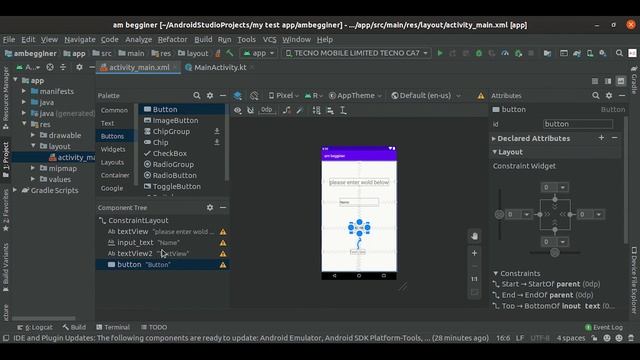Open Logcat tool window
Screen dimensions: 640x360
coord(35,327)
